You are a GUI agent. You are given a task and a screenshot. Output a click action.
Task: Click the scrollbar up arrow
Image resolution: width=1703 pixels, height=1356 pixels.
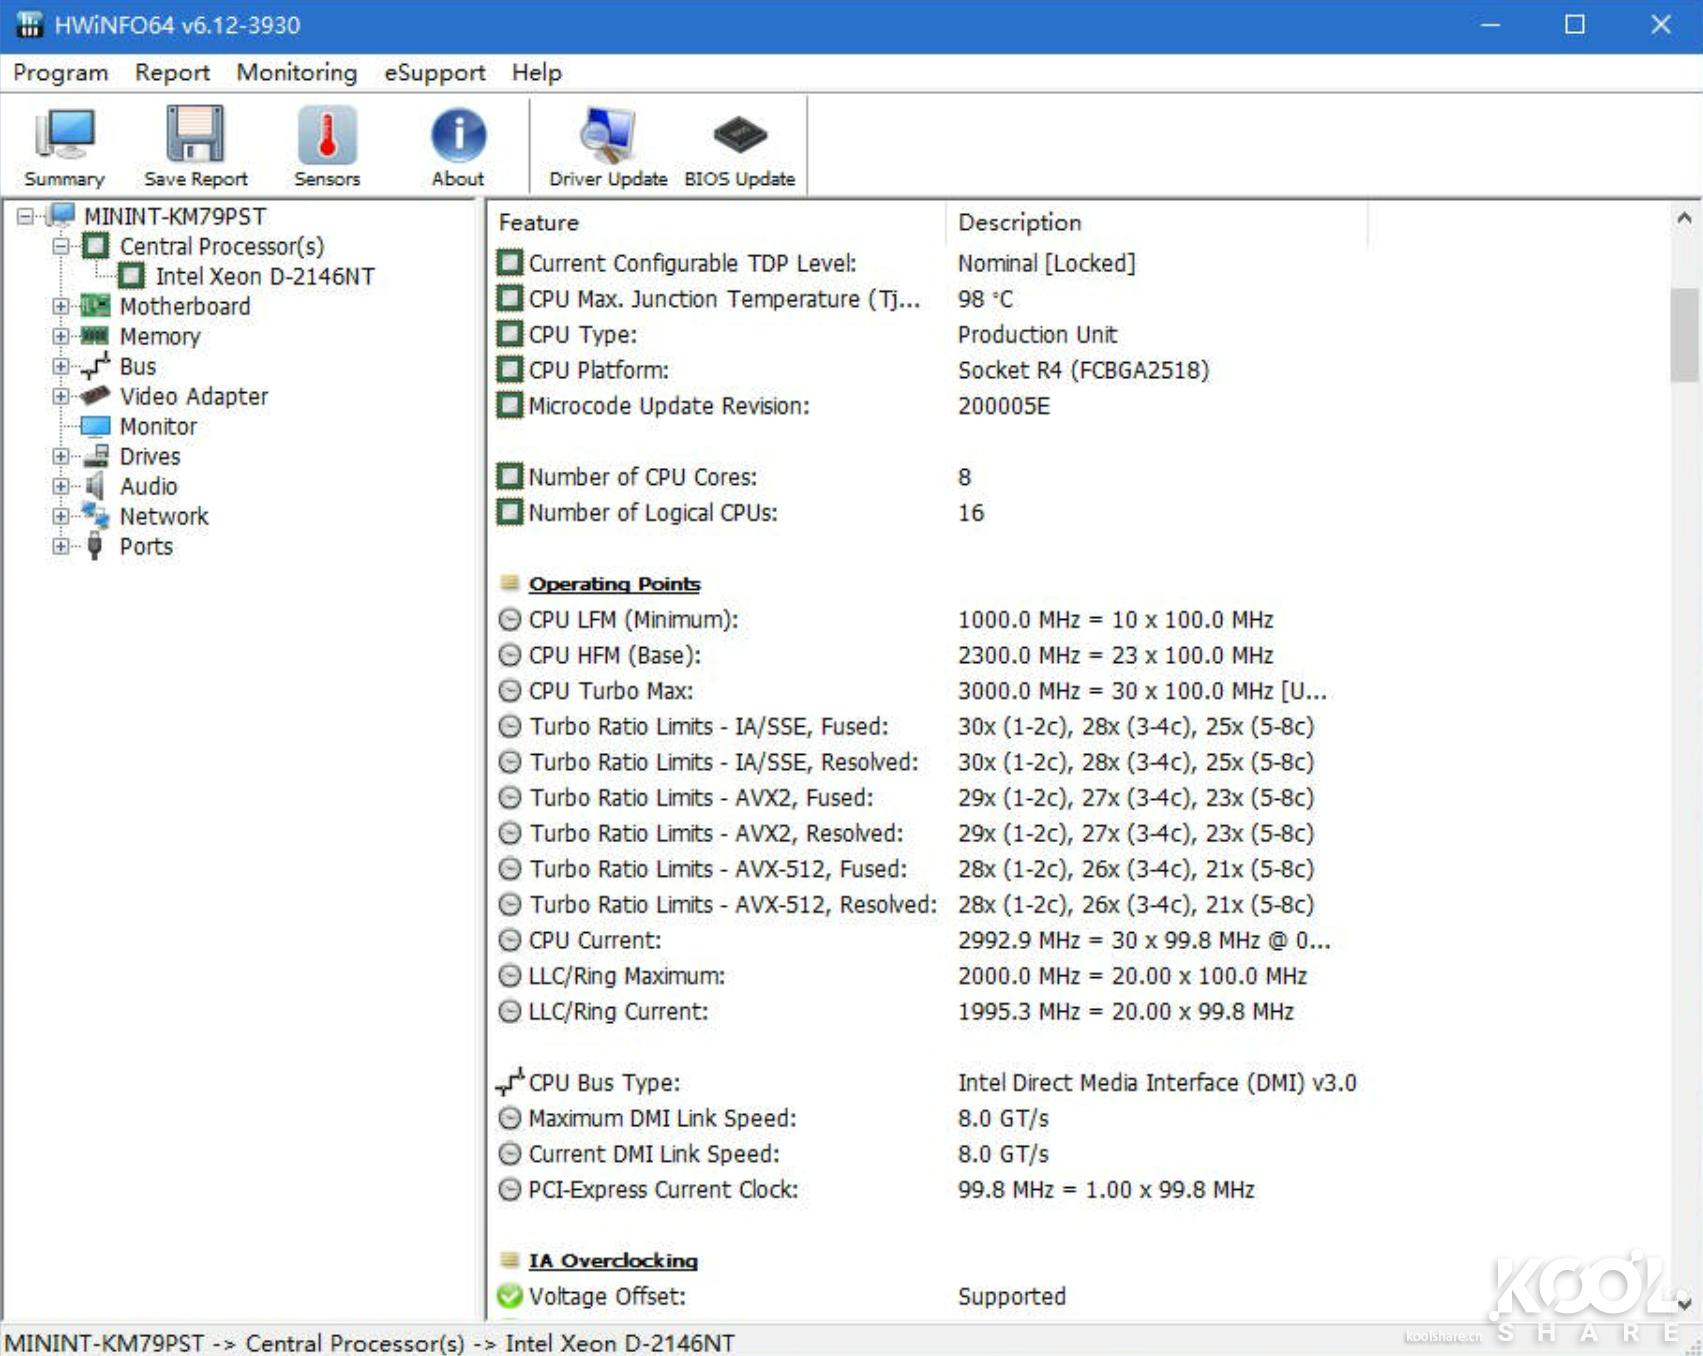click(1684, 218)
